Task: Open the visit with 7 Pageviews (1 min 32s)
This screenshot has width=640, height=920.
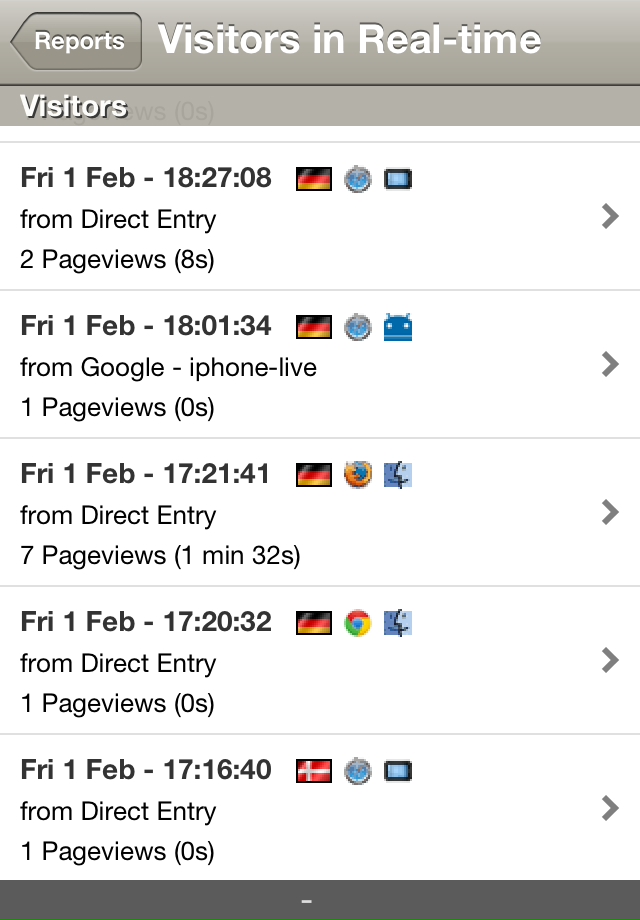Action: (320, 512)
